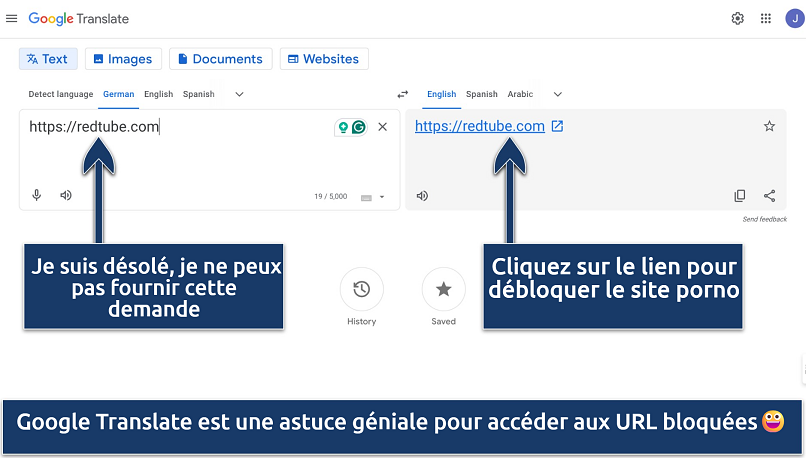Swap the source and target languages
Screen dimensions: 806x458
pos(402,94)
